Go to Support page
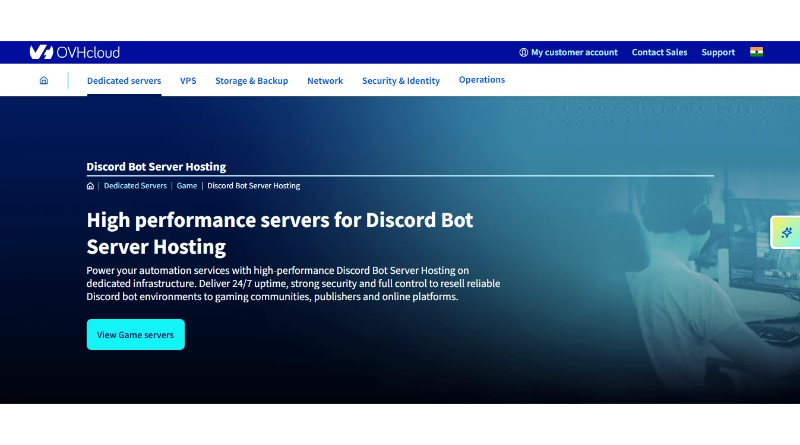Image resolution: width=800 pixels, height=445 pixels. point(718,52)
